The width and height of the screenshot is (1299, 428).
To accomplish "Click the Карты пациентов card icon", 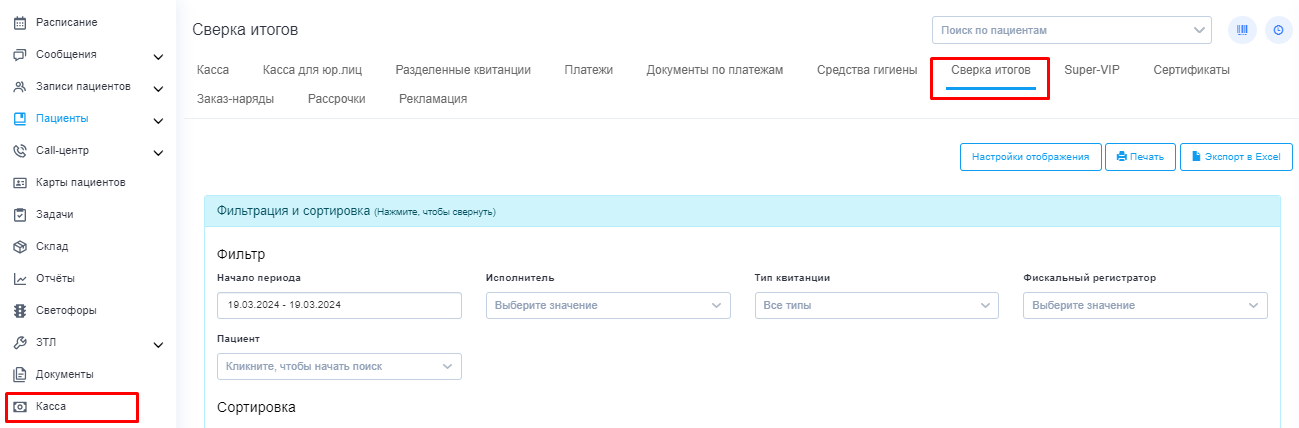I will (x=19, y=183).
